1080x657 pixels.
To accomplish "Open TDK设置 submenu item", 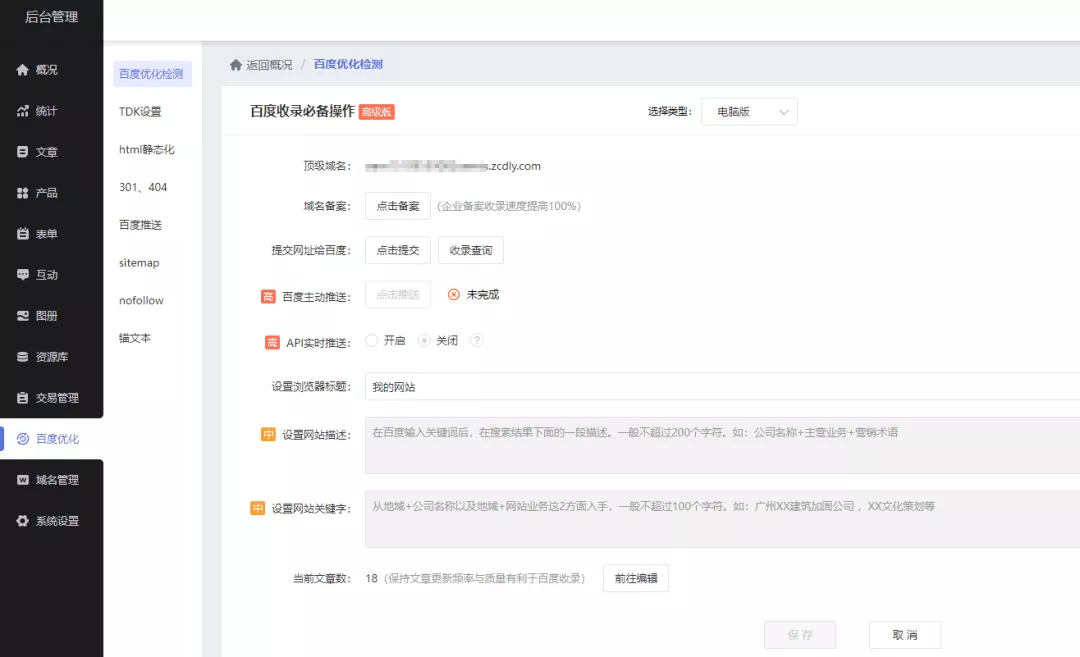I will 140,112.
